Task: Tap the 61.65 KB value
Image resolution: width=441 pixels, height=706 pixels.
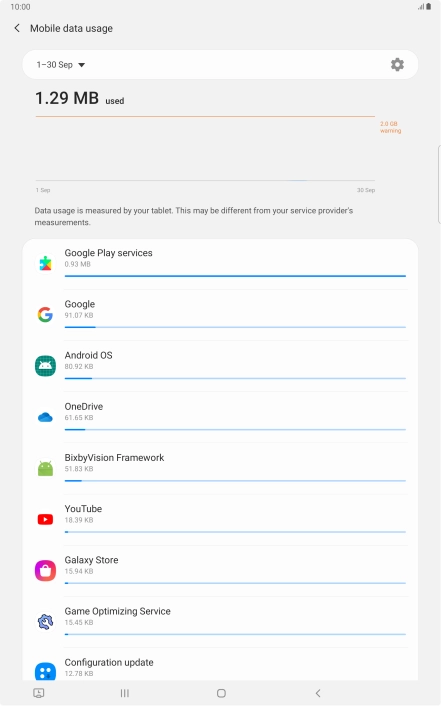Action: [x=79, y=418]
